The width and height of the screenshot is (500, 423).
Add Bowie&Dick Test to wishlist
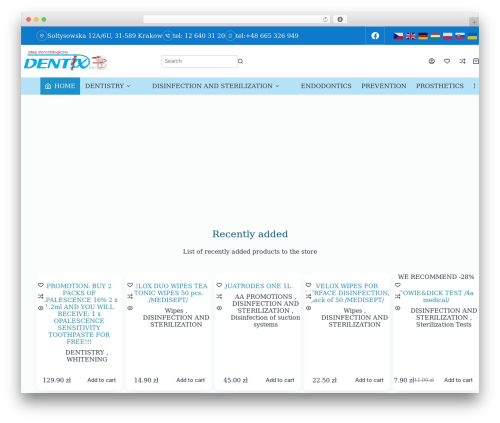(398, 285)
